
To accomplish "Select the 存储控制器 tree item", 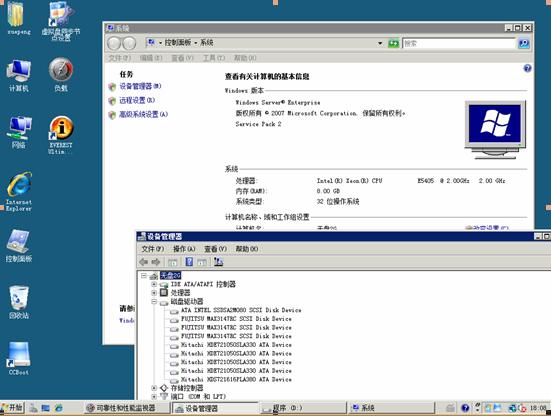I will click(x=187, y=388).
